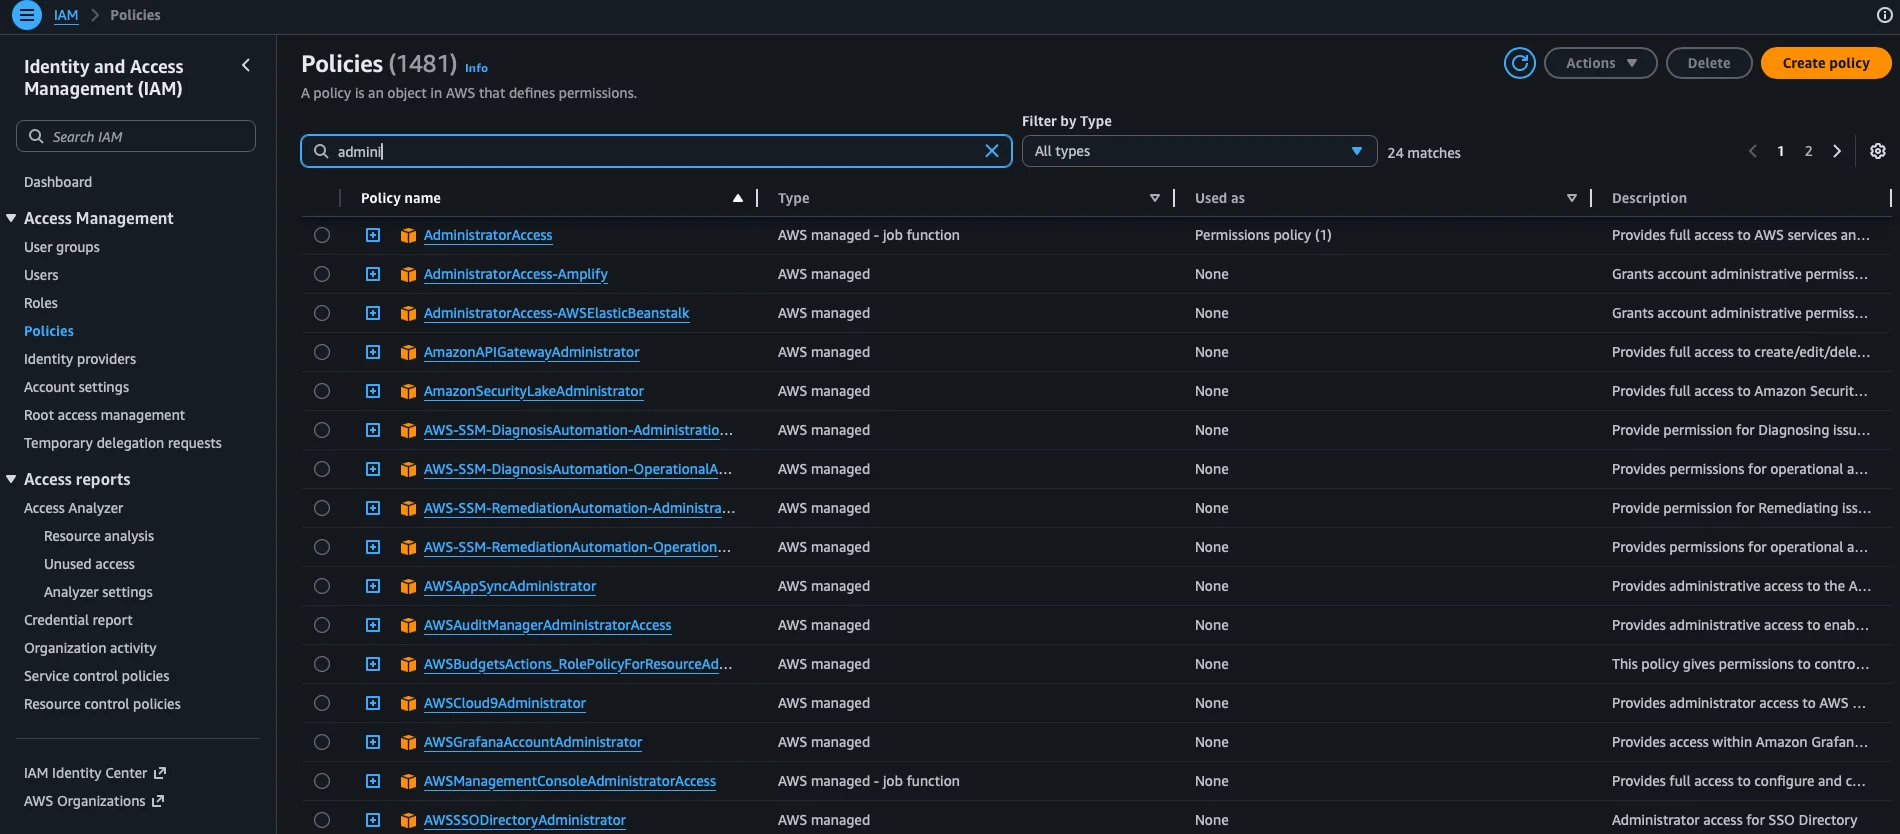Click the external link icon of AWS Organizations
Viewport: 1900px width, 834px height.
pos(157,801)
